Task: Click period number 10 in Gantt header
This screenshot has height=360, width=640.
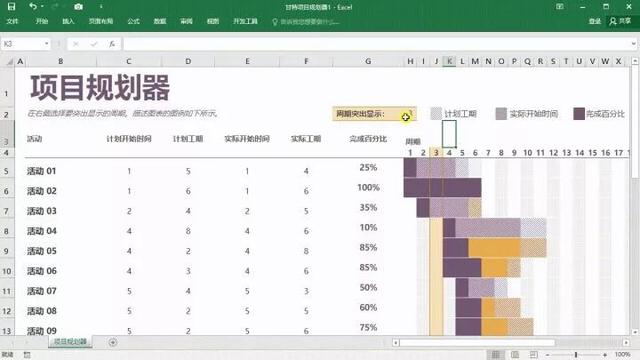Action: click(527, 153)
